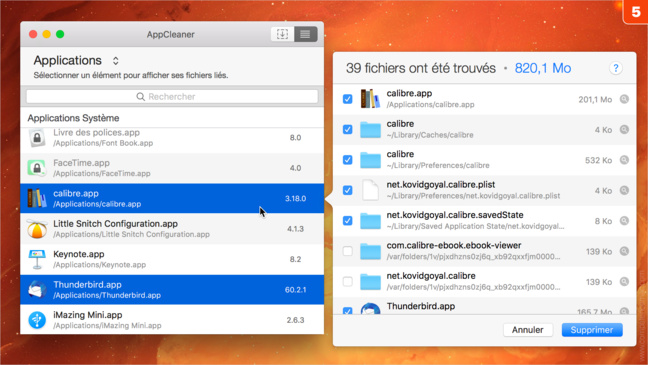Select calibre.app in the applications list

172,198
